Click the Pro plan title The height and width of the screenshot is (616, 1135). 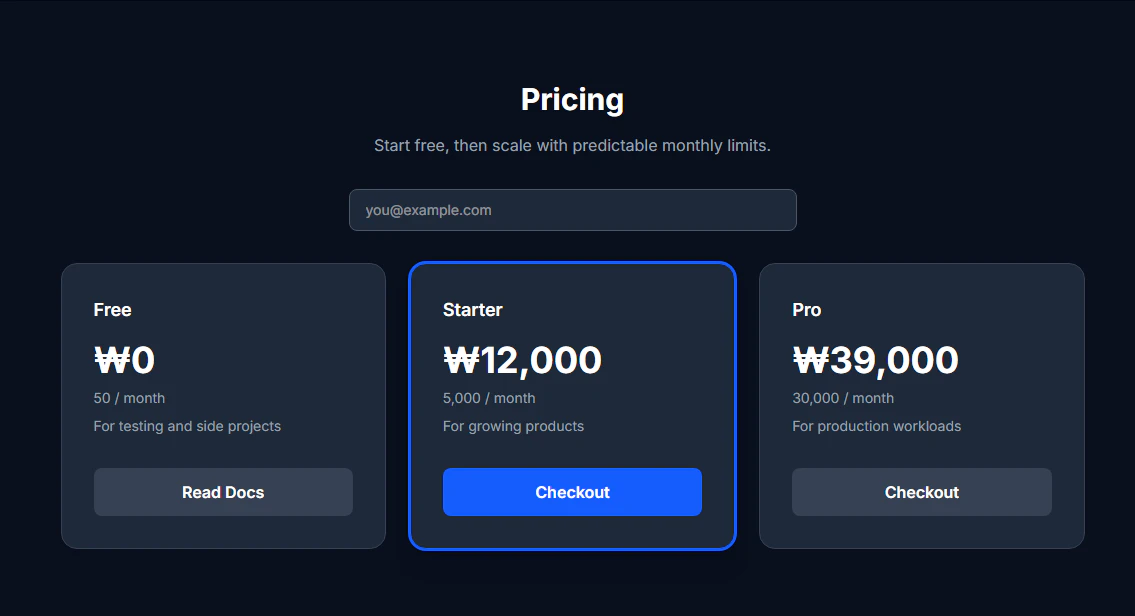[x=806, y=310]
